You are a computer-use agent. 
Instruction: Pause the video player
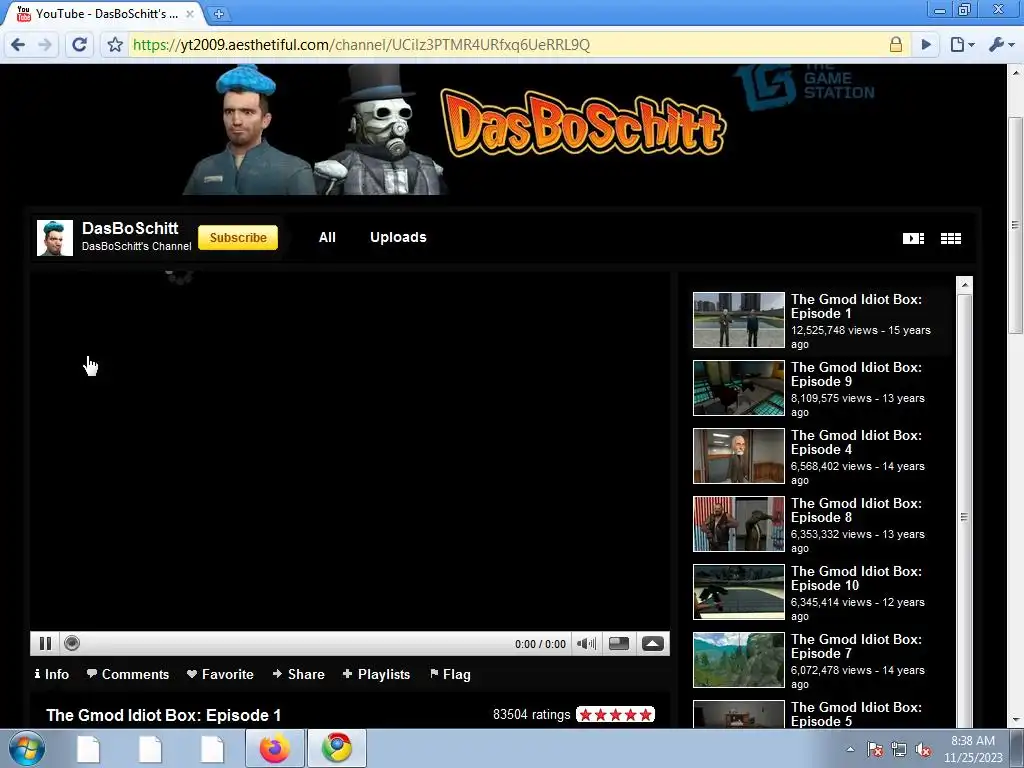45,643
